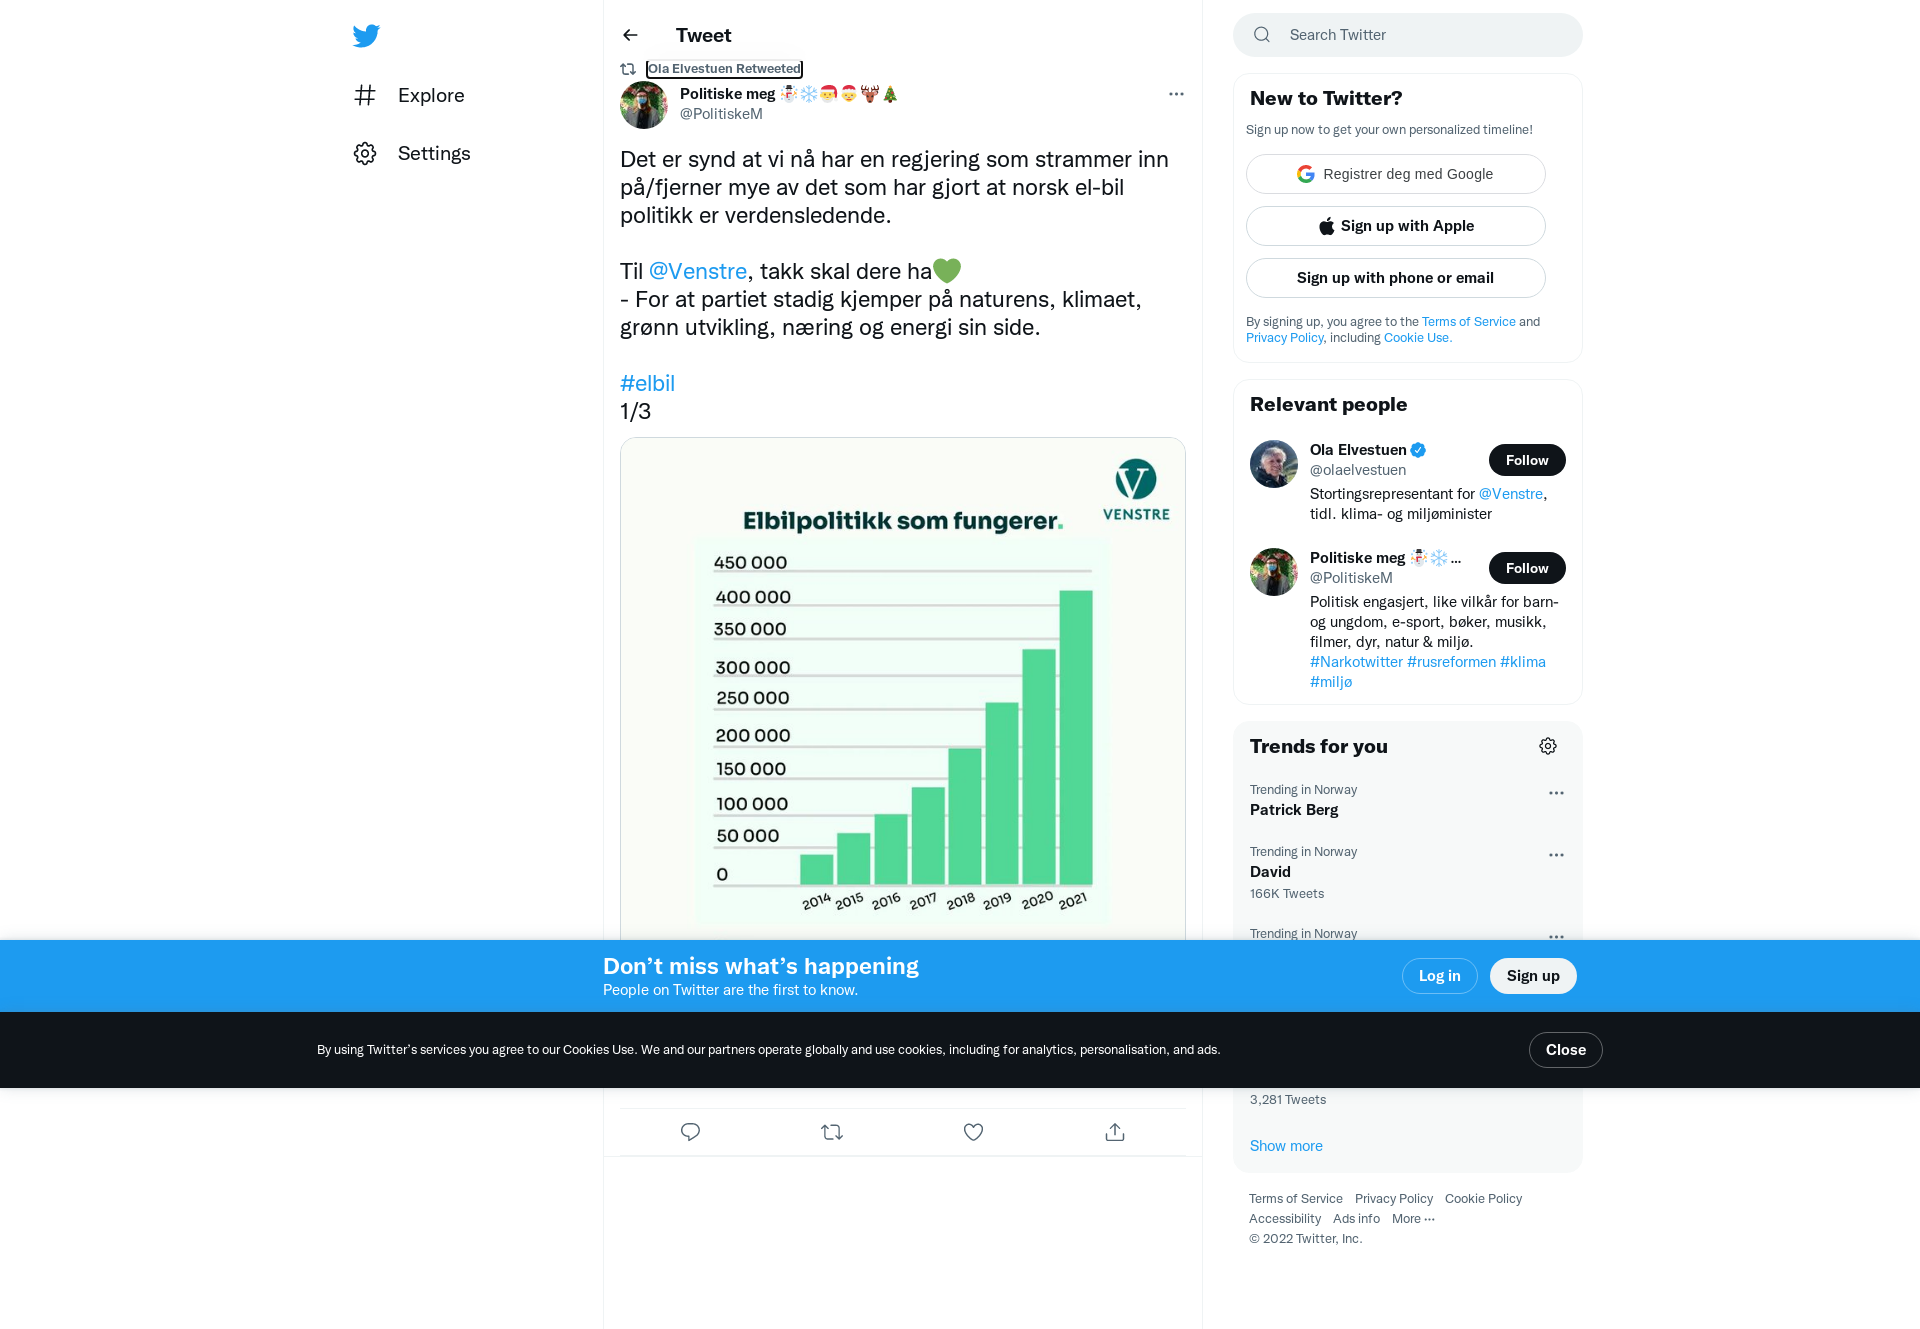Open more options for David trend
The image size is (1920, 1329).
coord(1556,855)
